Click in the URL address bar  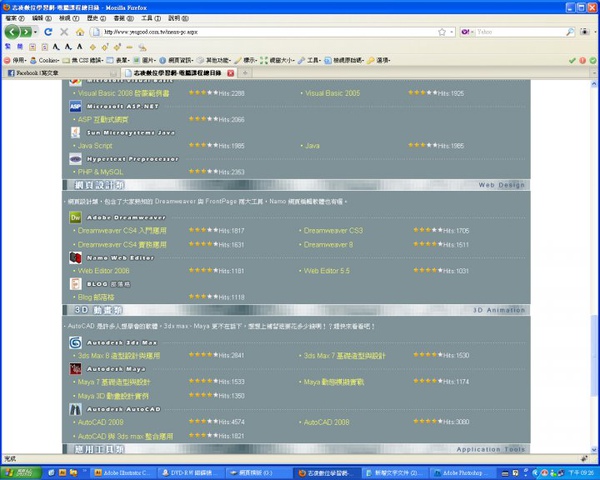(x=268, y=32)
